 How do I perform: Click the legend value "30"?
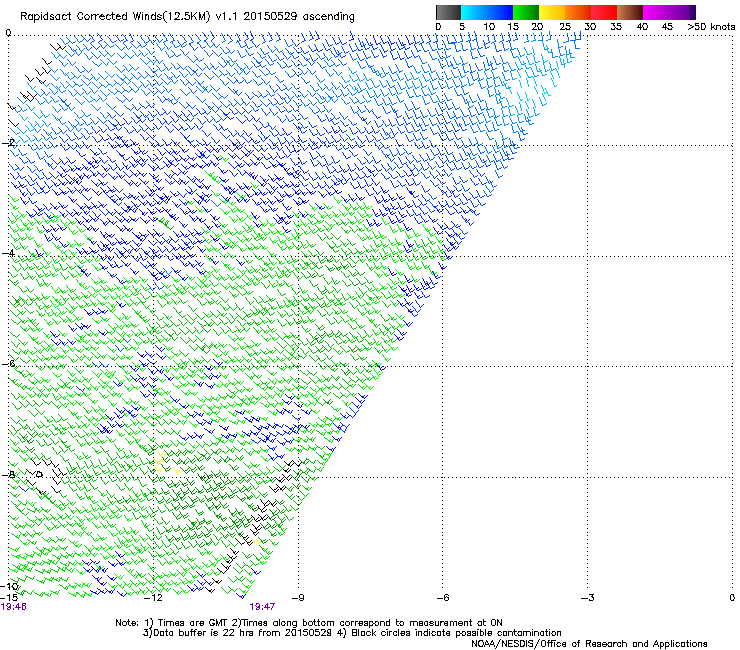pyautogui.click(x=590, y=27)
